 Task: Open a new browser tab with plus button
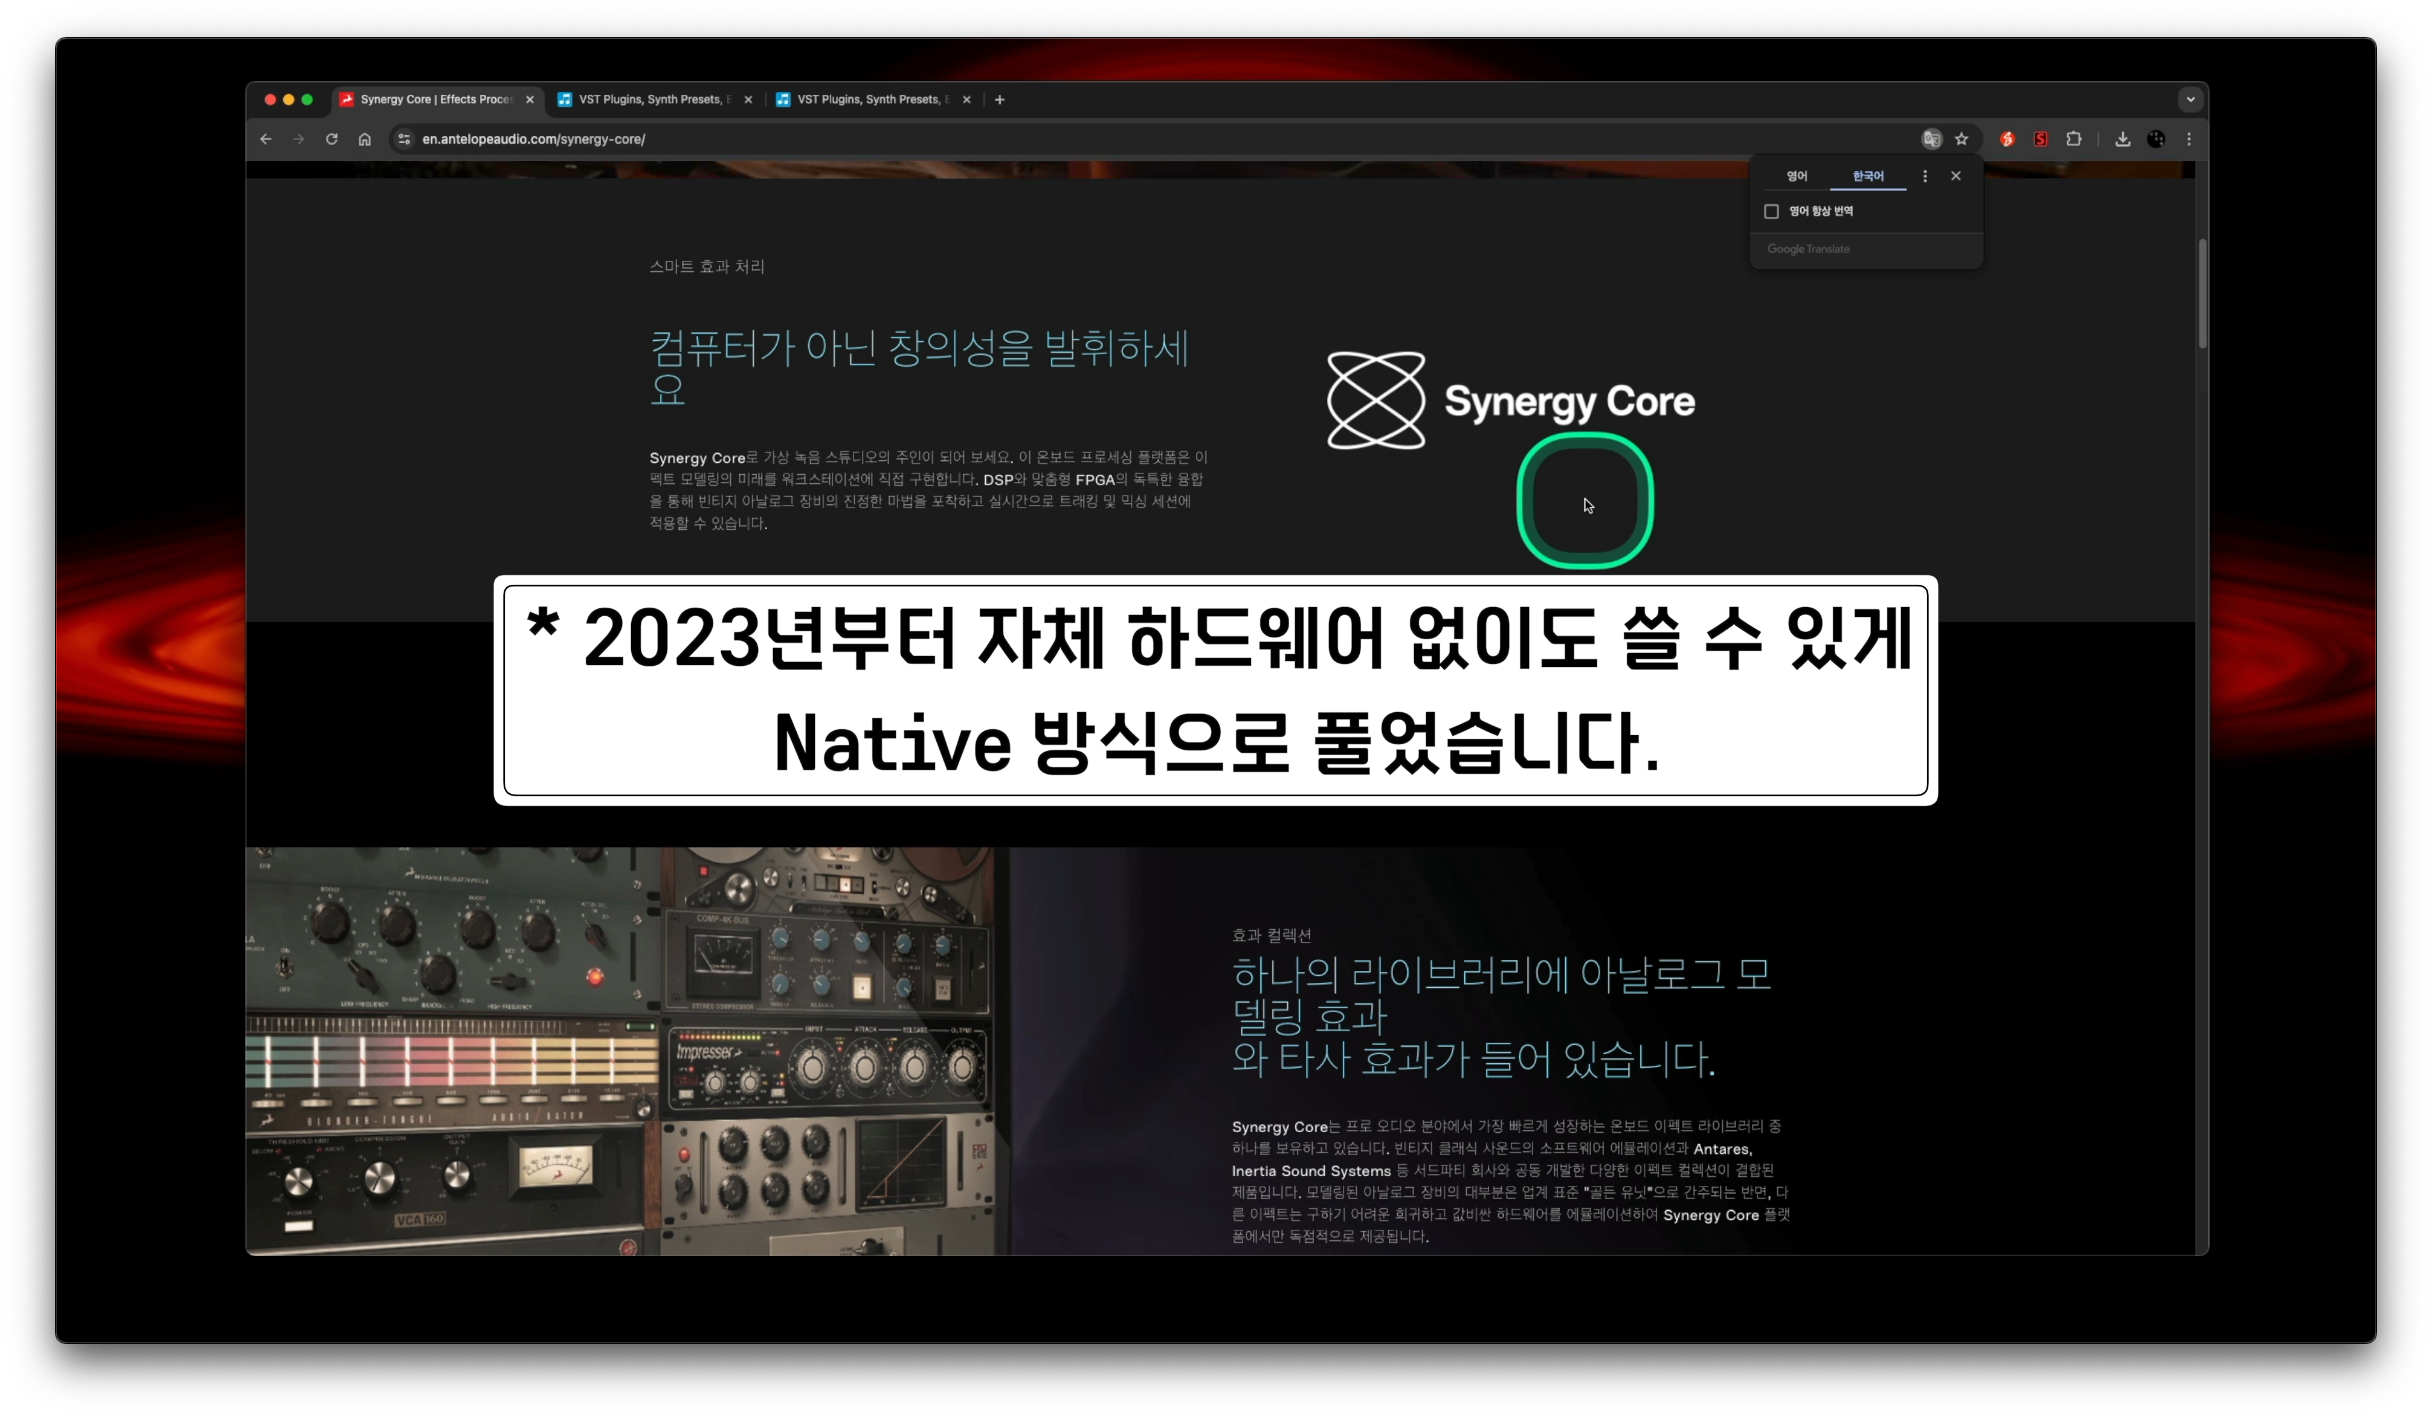[x=999, y=99]
